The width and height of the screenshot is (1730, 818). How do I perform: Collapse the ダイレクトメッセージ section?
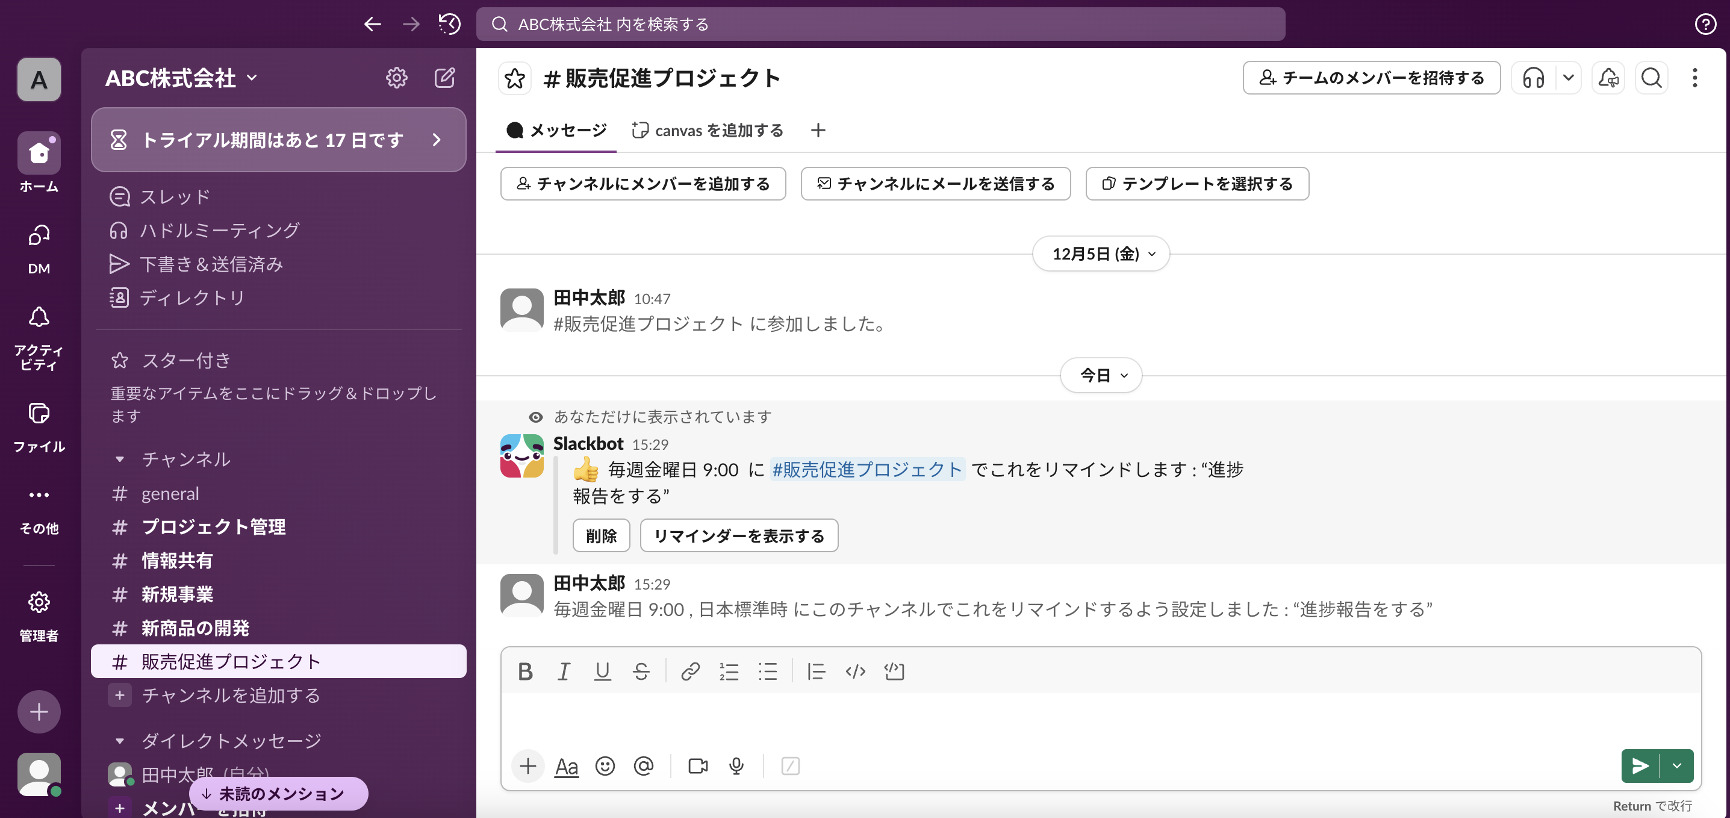120,741
